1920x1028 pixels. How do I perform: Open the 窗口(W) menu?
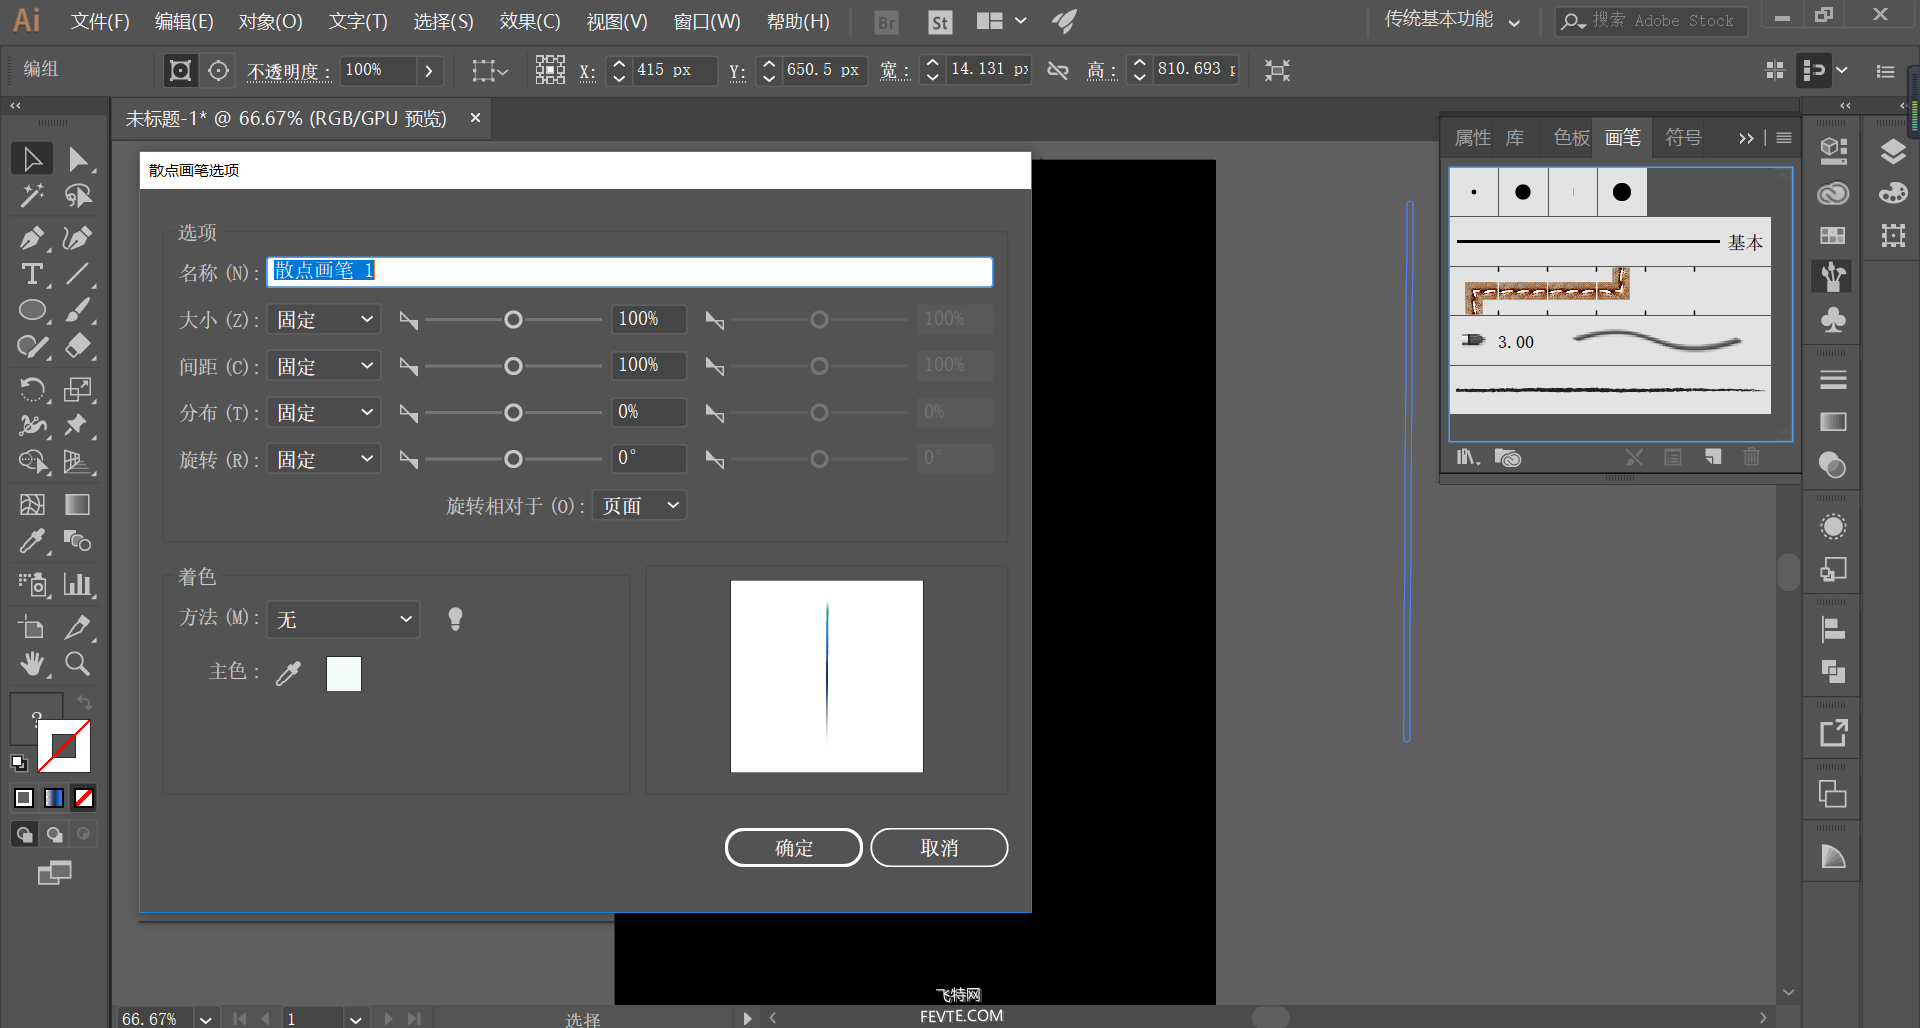click(x=707, y=21)
